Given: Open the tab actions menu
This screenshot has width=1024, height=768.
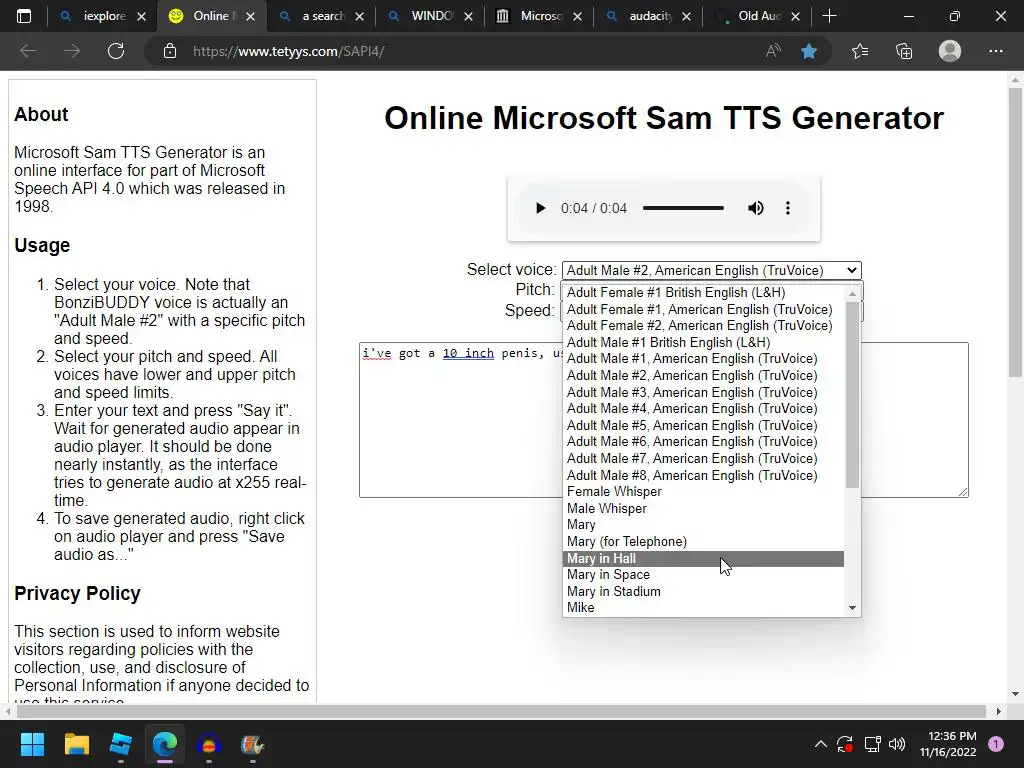Looking at the screenshot, I should click(x=24, y=16).
